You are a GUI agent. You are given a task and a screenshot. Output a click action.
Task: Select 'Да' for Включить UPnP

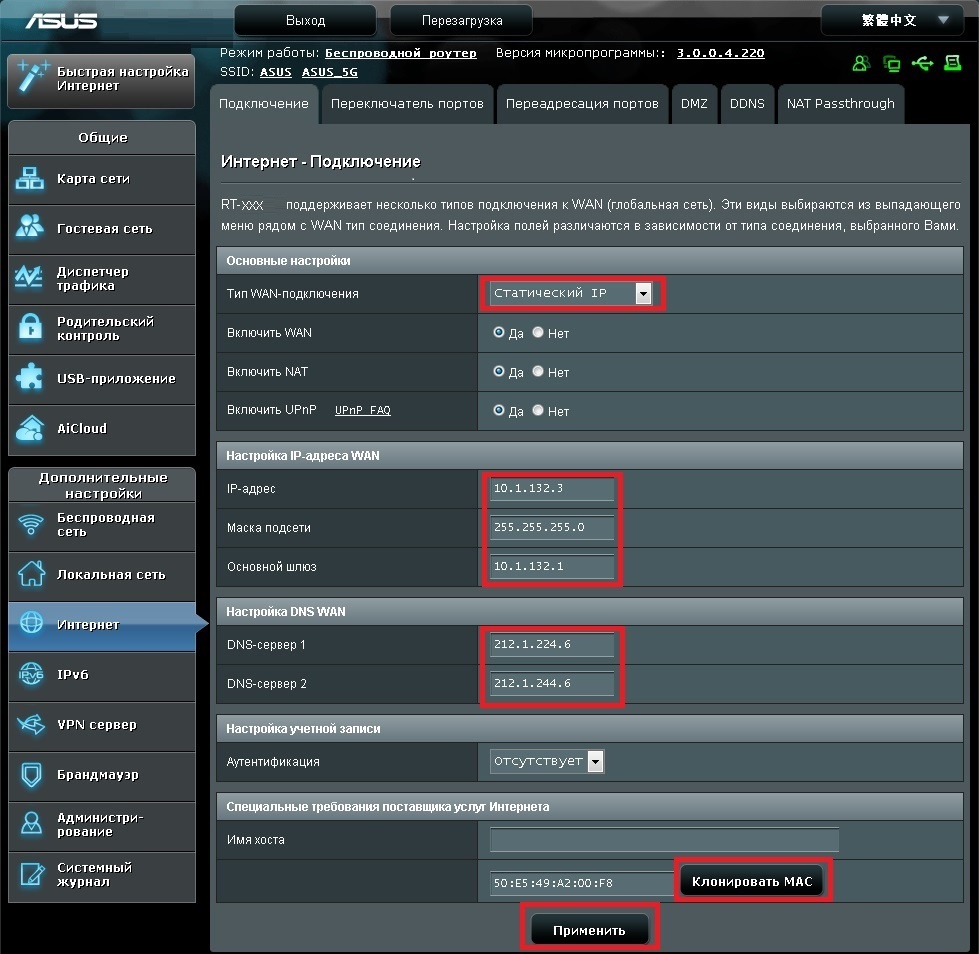(499, 411)
